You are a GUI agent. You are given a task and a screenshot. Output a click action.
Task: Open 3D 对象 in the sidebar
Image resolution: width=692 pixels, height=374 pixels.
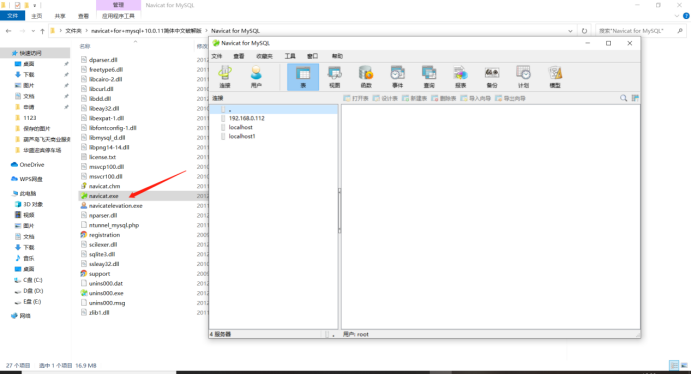(x=33, y=204)
